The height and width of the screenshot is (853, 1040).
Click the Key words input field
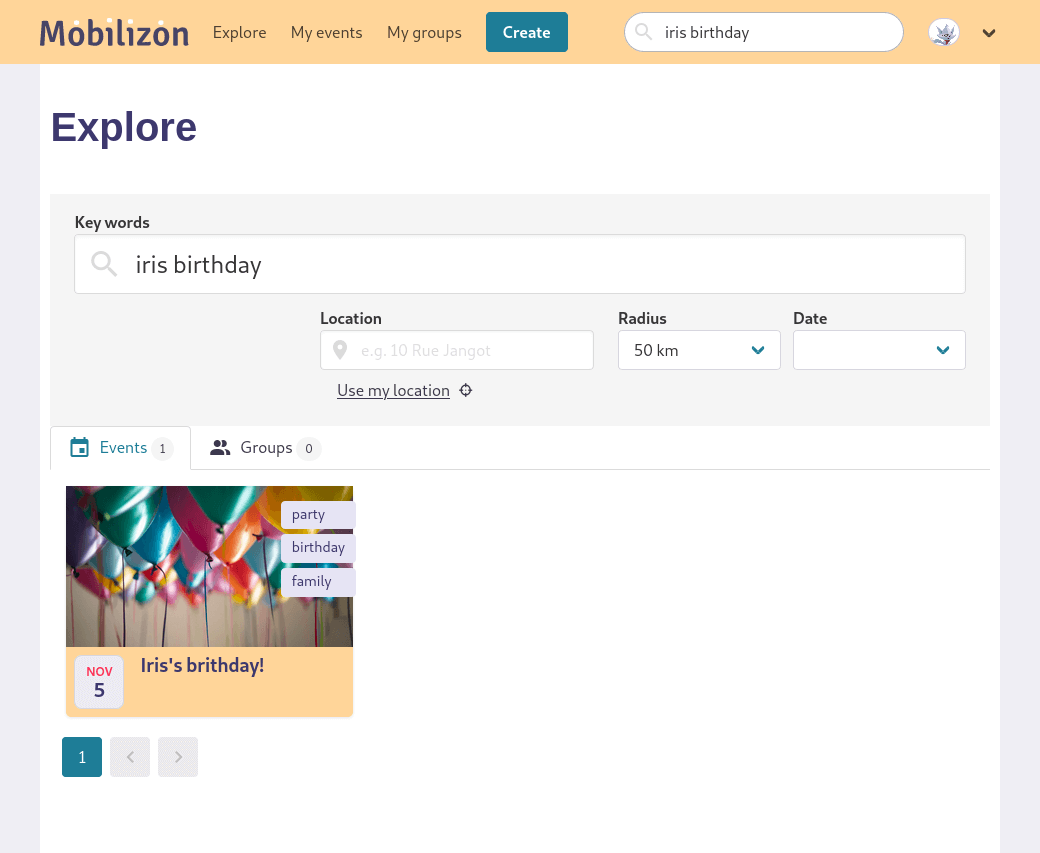(x=540, y=264)
